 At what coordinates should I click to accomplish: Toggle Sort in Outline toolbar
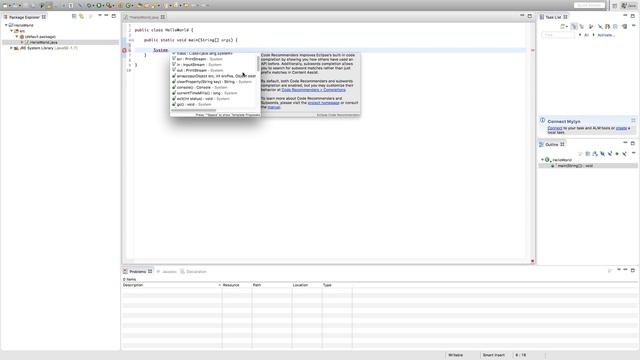595,153
